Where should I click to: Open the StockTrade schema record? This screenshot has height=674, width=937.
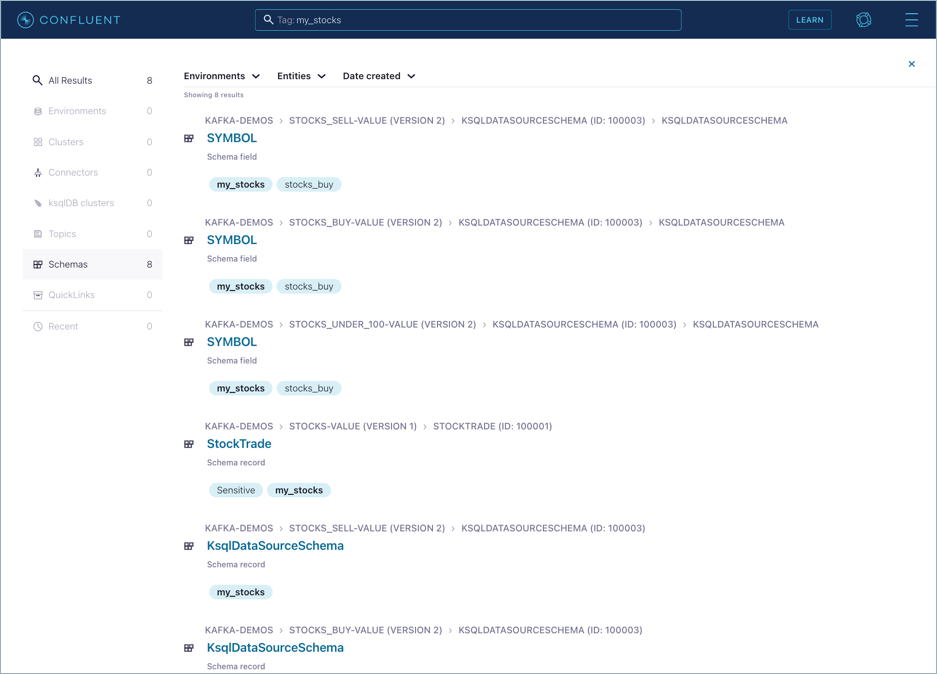tap(238, 443)
